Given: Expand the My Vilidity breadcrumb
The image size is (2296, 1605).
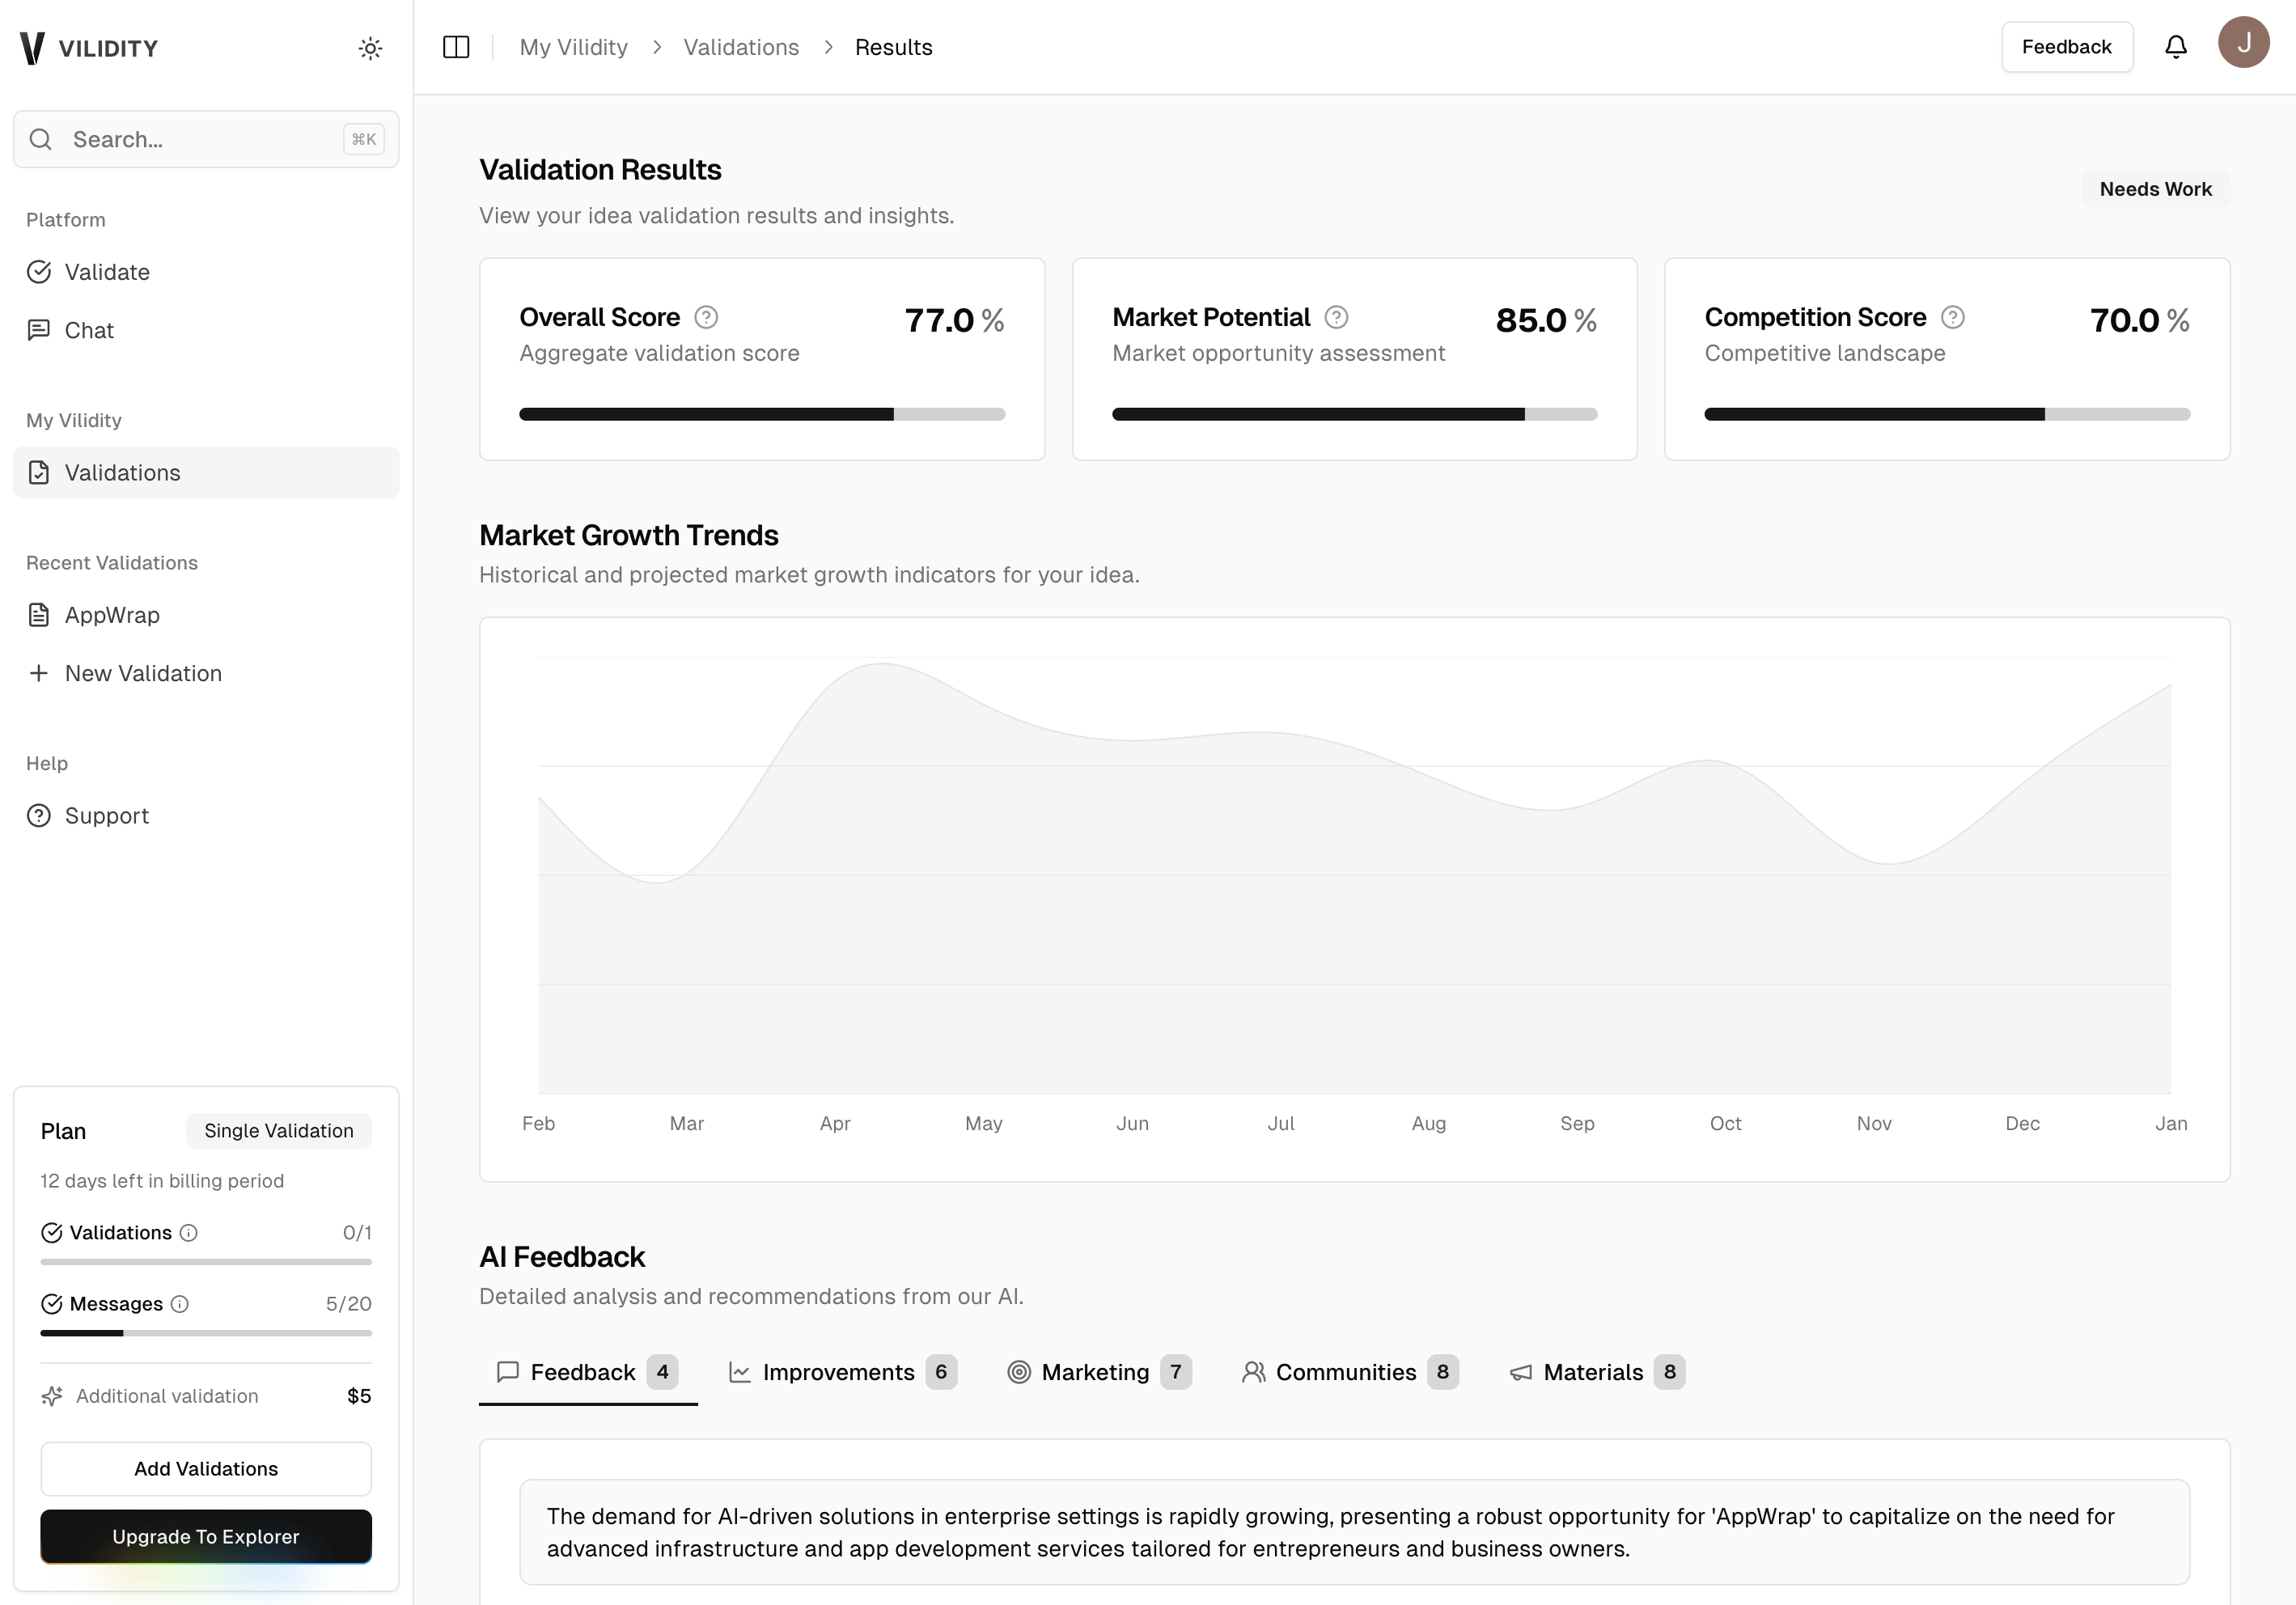Looking at the screenshot, I should coord(573,46).
